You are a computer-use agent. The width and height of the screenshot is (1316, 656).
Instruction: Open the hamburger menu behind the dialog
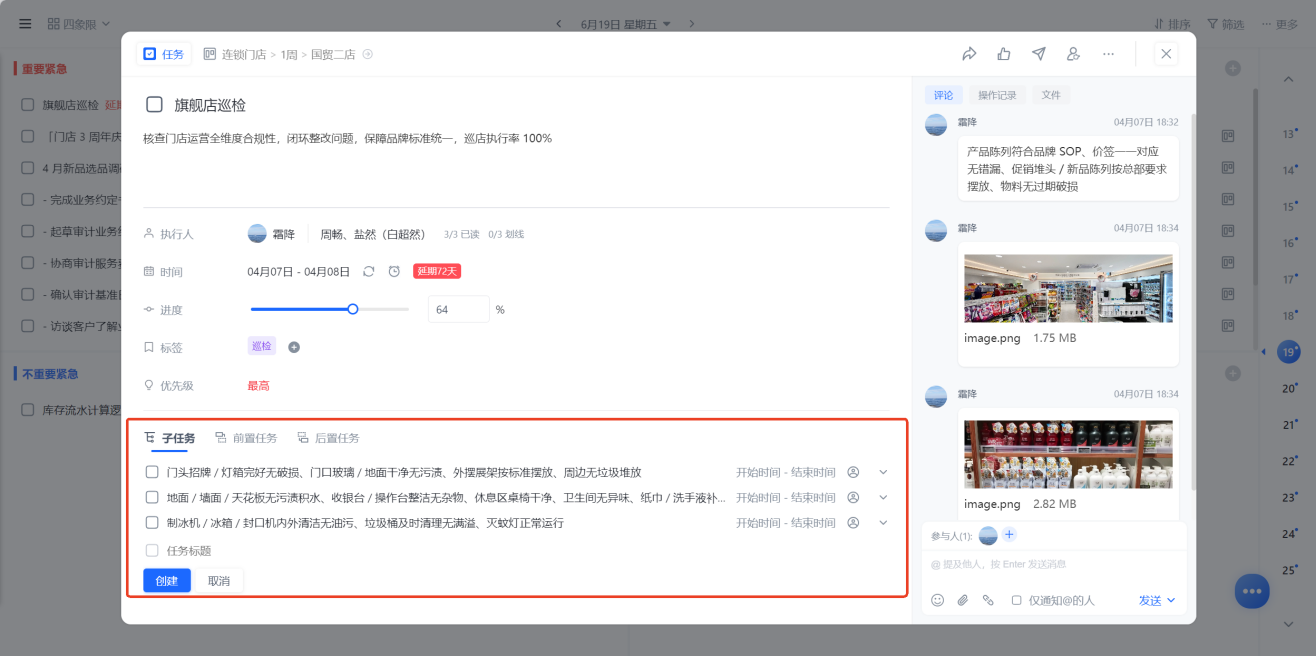[25, 23]
